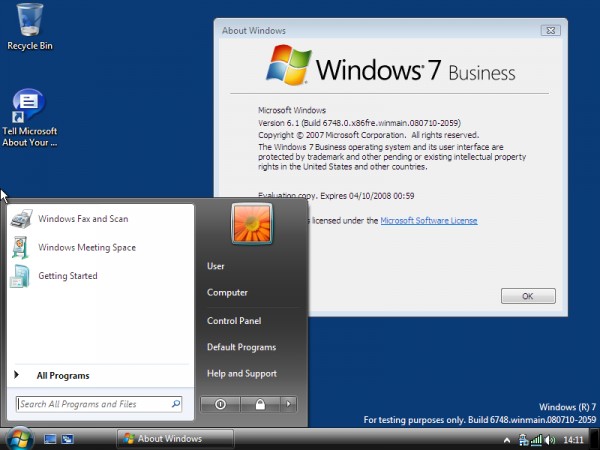Click the copyright 2007 Microsoft text
This screenshot has width=600, height=450.
(368, 135)
